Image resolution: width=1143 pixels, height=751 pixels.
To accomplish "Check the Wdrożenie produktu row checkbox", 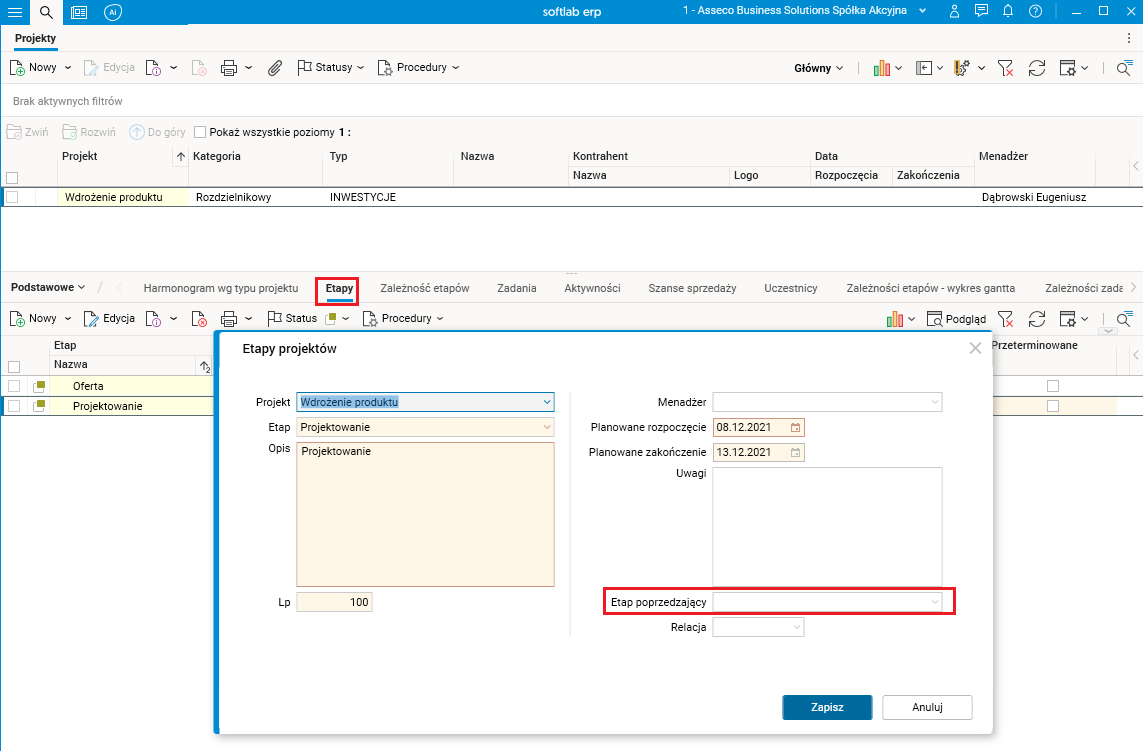I will [x=12, y=197].
